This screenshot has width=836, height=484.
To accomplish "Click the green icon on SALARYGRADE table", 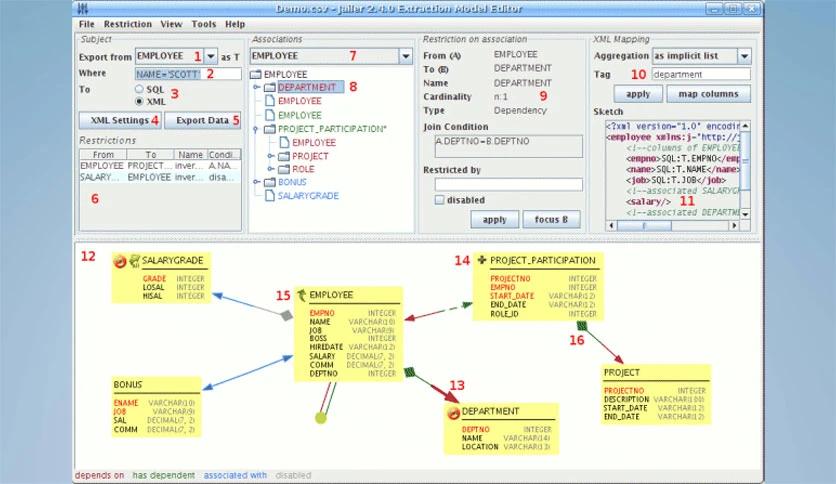I will [x=134, y=261].
